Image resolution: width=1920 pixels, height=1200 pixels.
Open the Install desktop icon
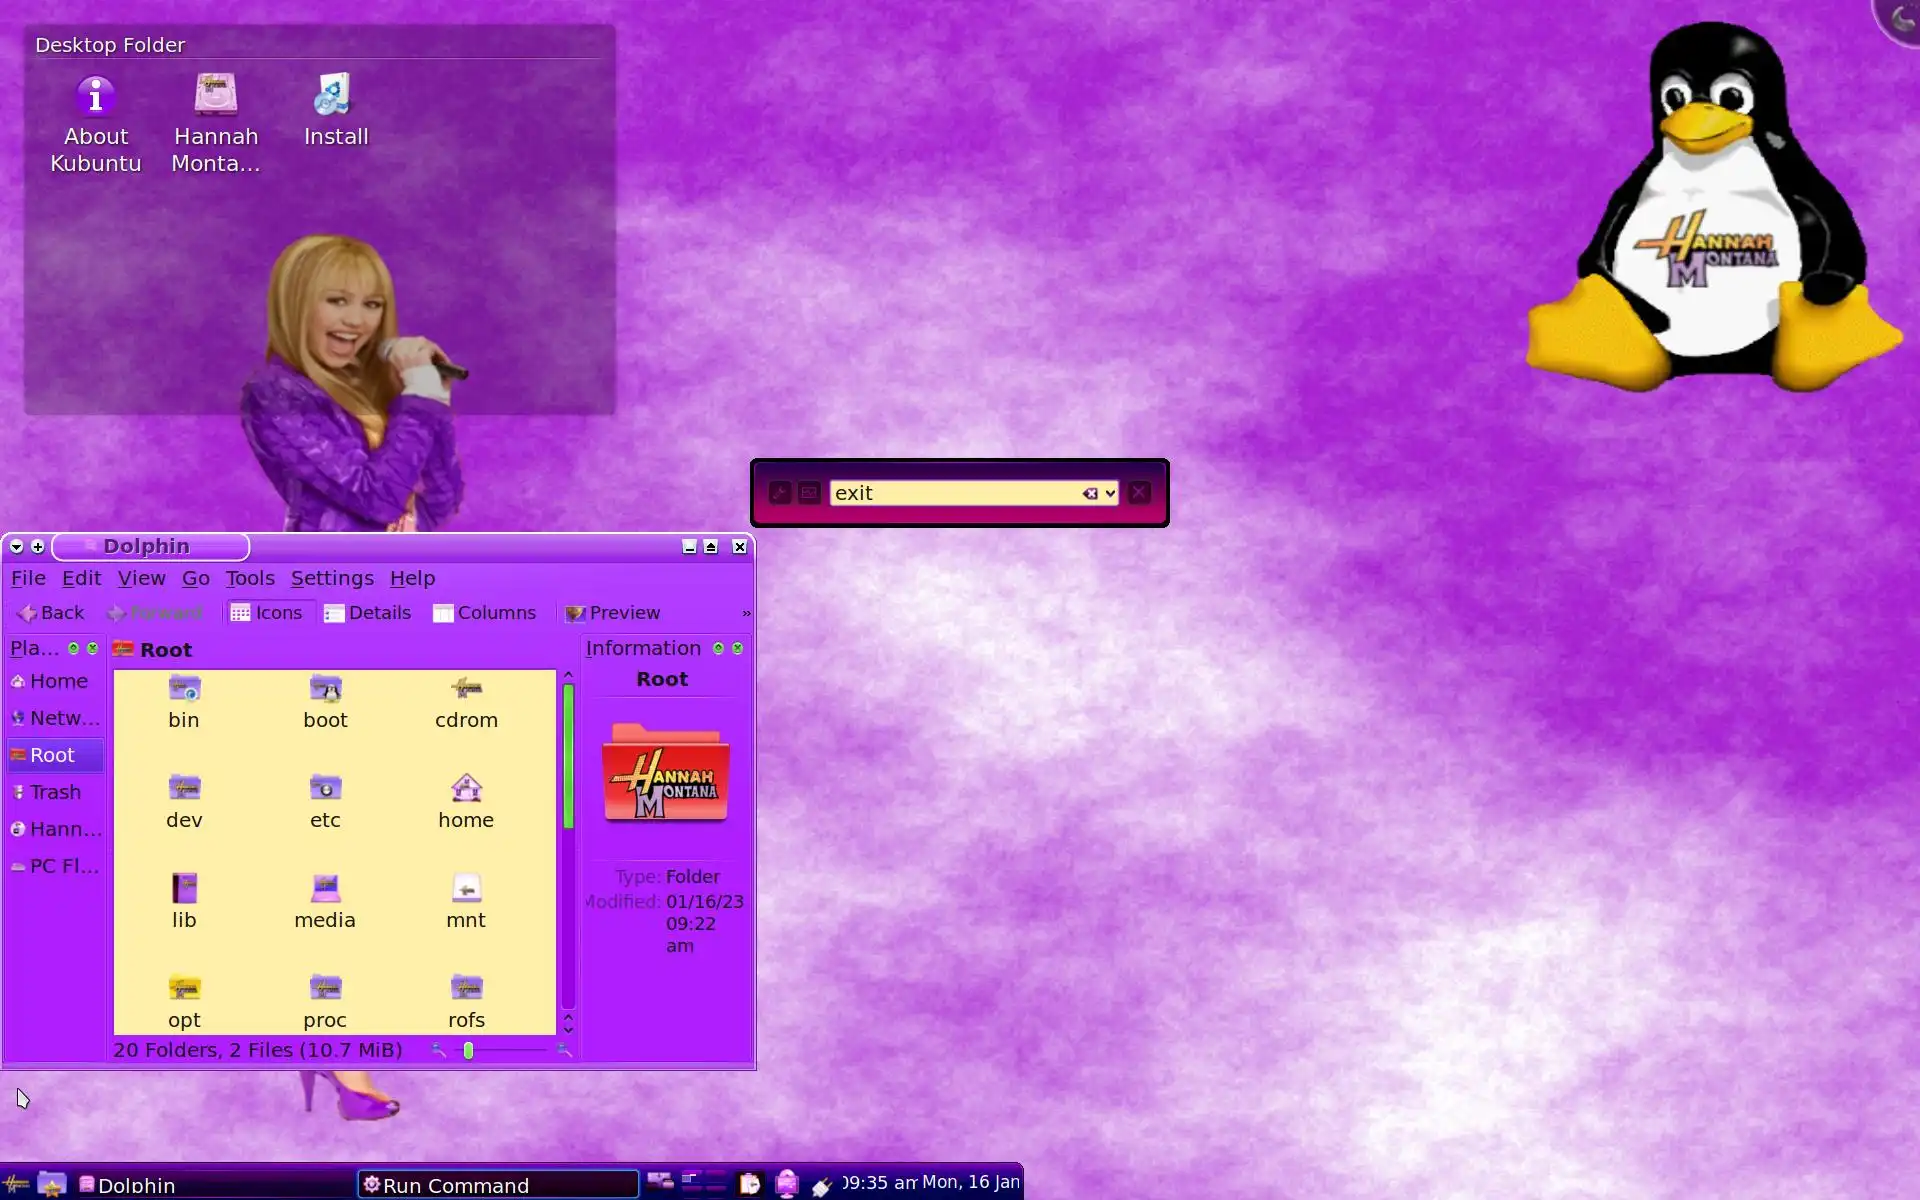tap(335, 110)
